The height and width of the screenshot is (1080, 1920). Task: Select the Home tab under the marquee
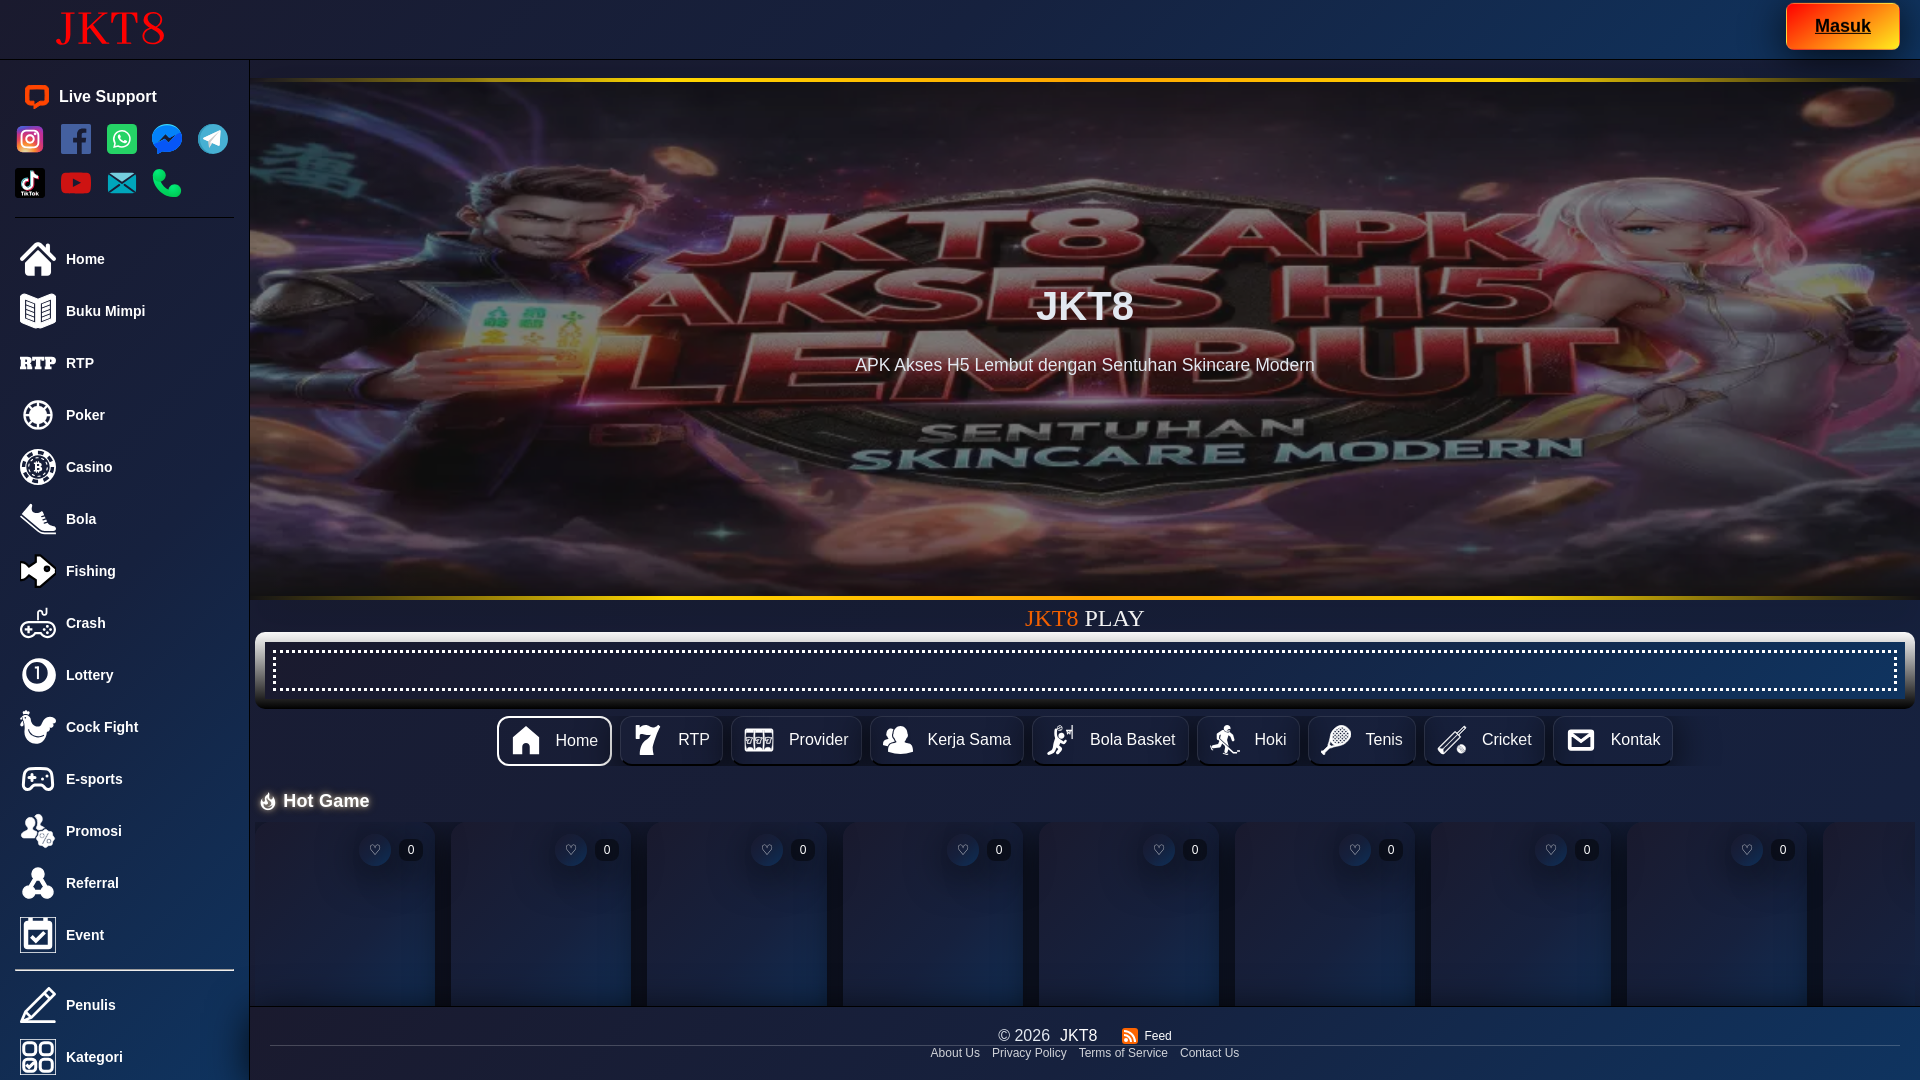tap(554, 741)
